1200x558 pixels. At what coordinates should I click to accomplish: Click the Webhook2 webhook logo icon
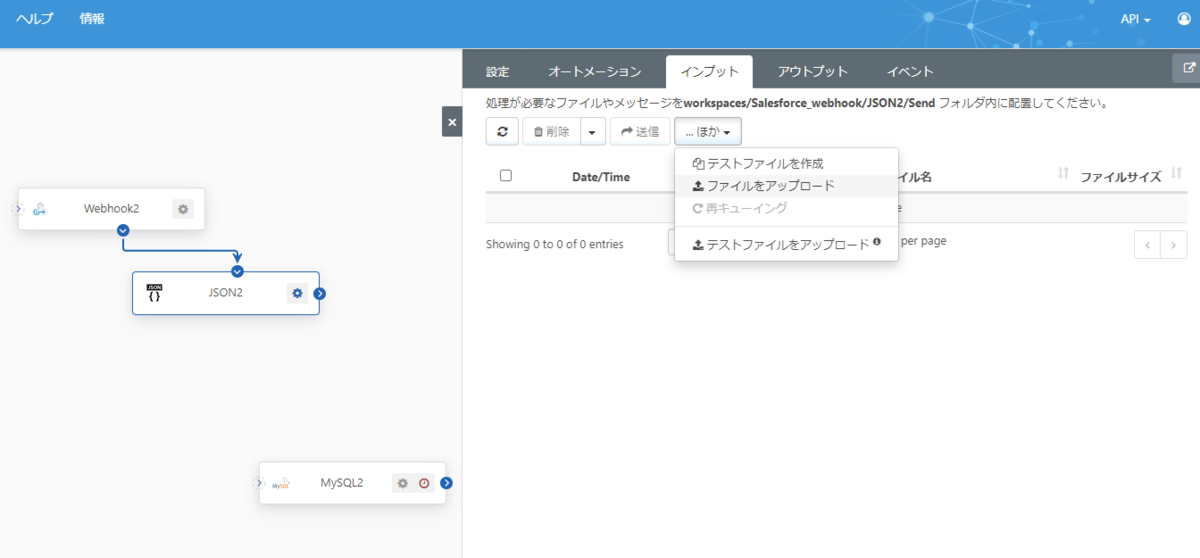[x=40, y=209]
